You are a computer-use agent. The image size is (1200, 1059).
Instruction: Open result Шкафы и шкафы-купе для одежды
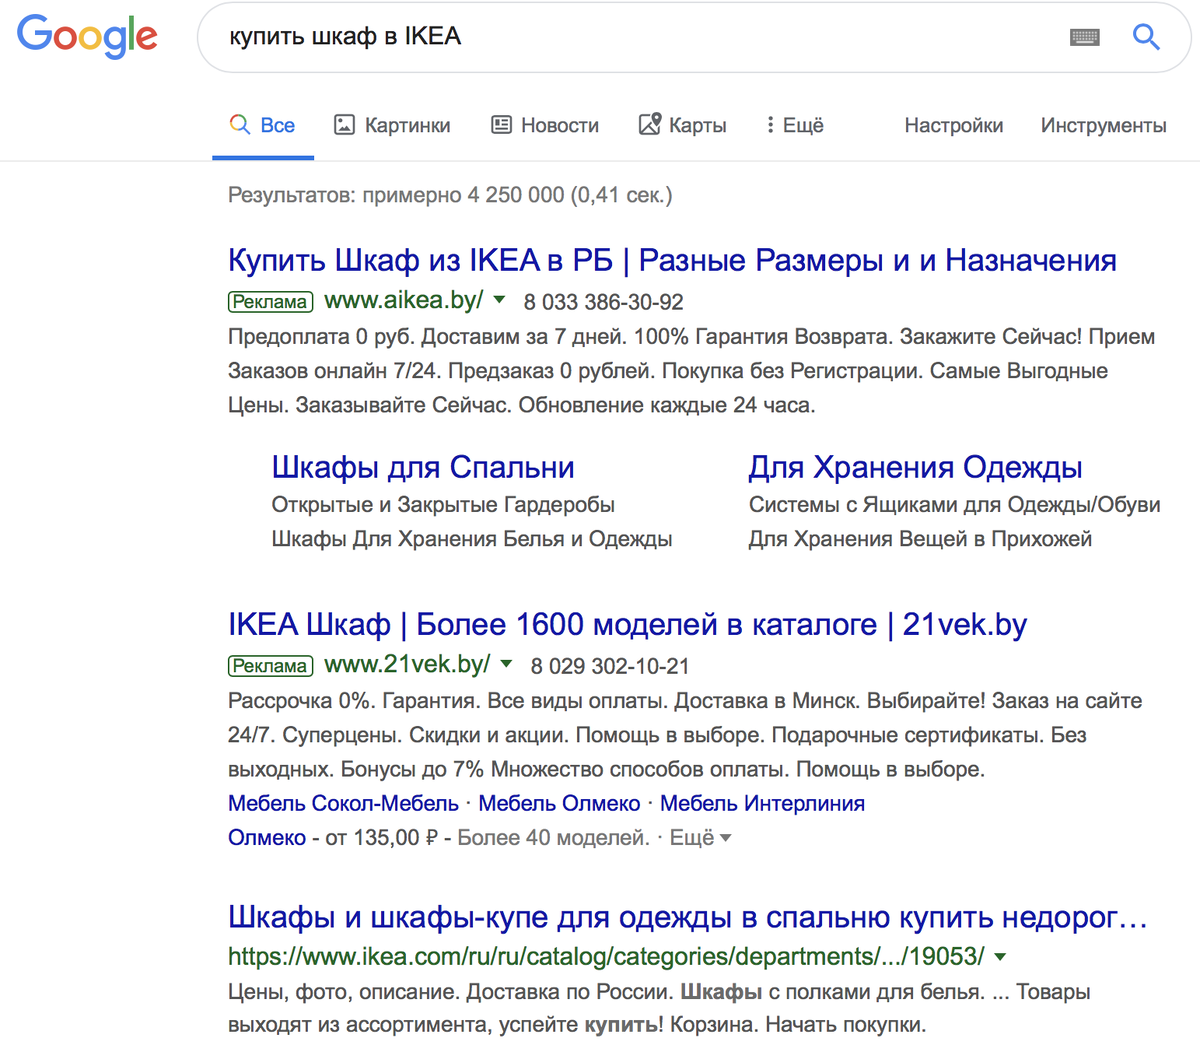[x=688, y=917]
